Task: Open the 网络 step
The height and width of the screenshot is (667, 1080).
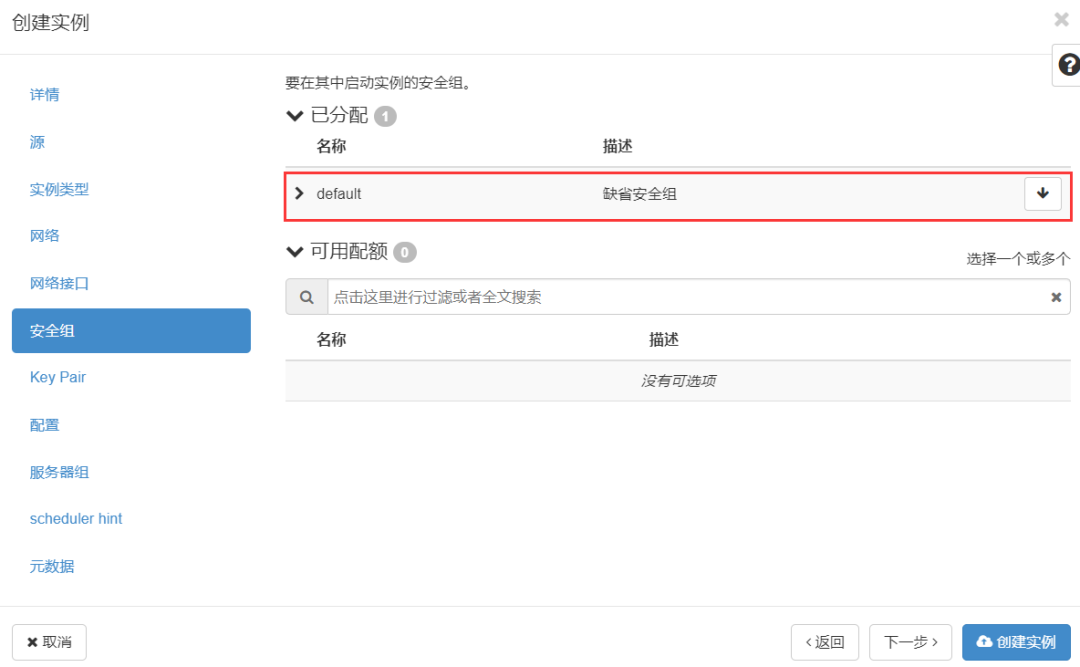Action: pos(45,236)
